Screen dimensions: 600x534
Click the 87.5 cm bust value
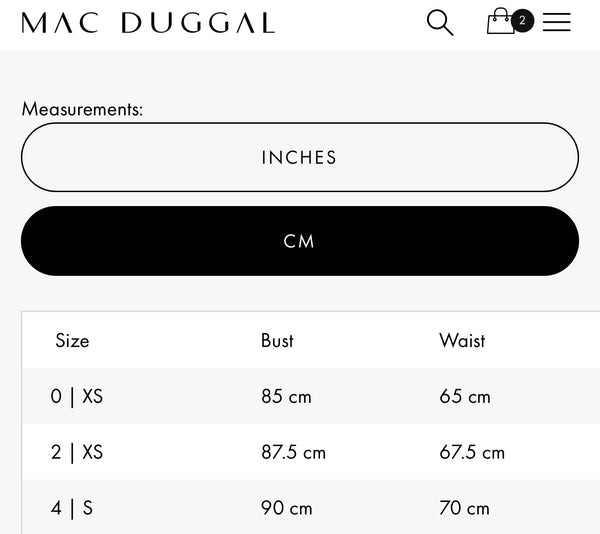click(293, 452)
